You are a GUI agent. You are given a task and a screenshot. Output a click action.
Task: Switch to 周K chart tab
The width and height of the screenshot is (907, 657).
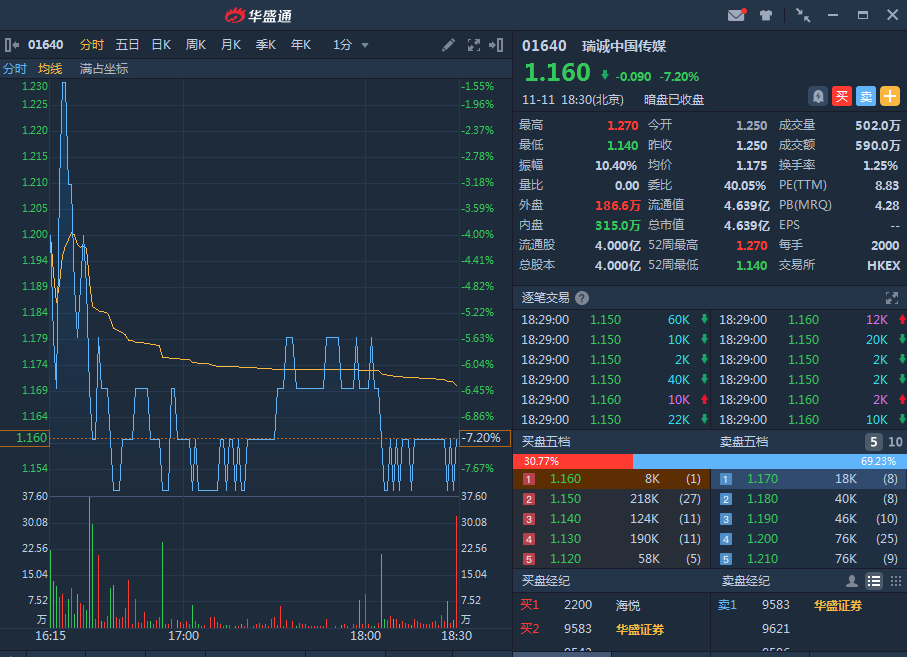click(x=196, y=45)
